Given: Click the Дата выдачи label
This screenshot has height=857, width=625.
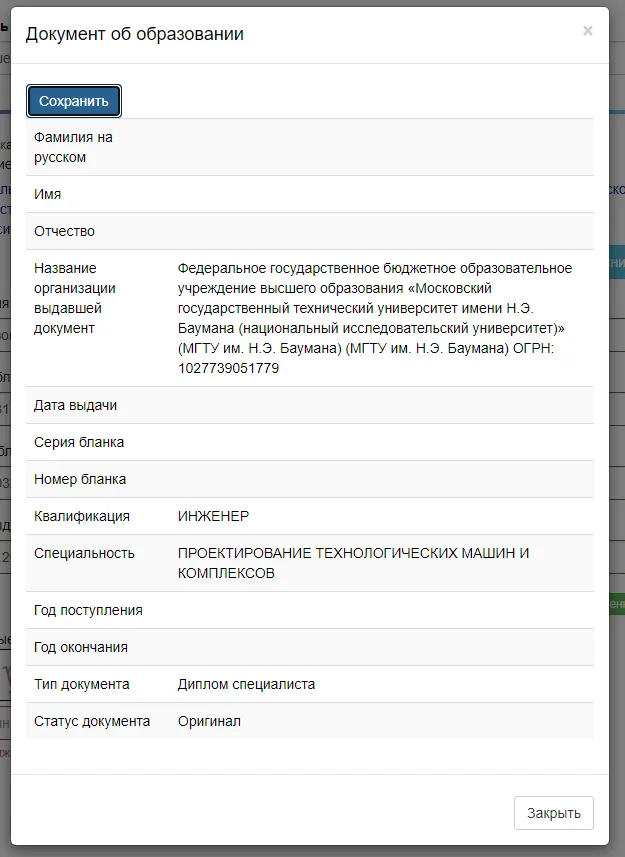Looking at the screenshot, I should (75, 405).
